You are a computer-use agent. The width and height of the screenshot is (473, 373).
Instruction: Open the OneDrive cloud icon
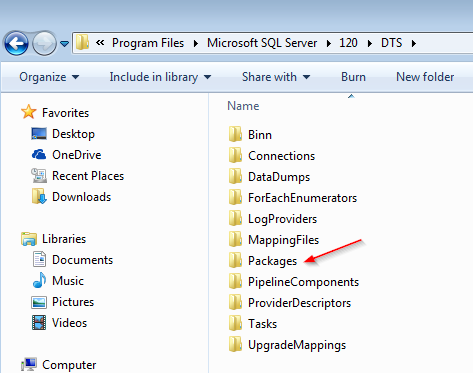click(x=39, y=155)
